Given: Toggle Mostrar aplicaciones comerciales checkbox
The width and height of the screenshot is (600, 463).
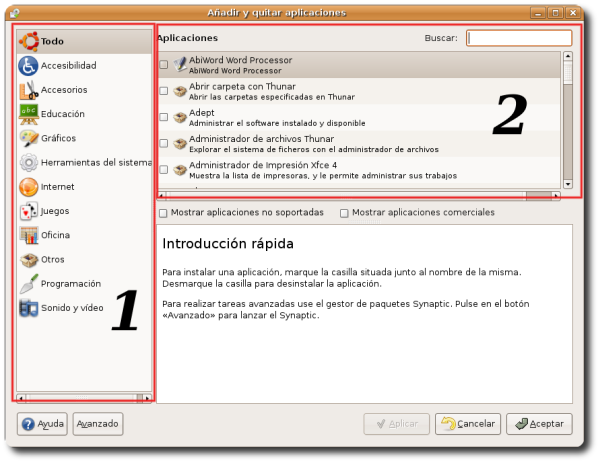Looking at the screenshot, I should coord(345,213).
